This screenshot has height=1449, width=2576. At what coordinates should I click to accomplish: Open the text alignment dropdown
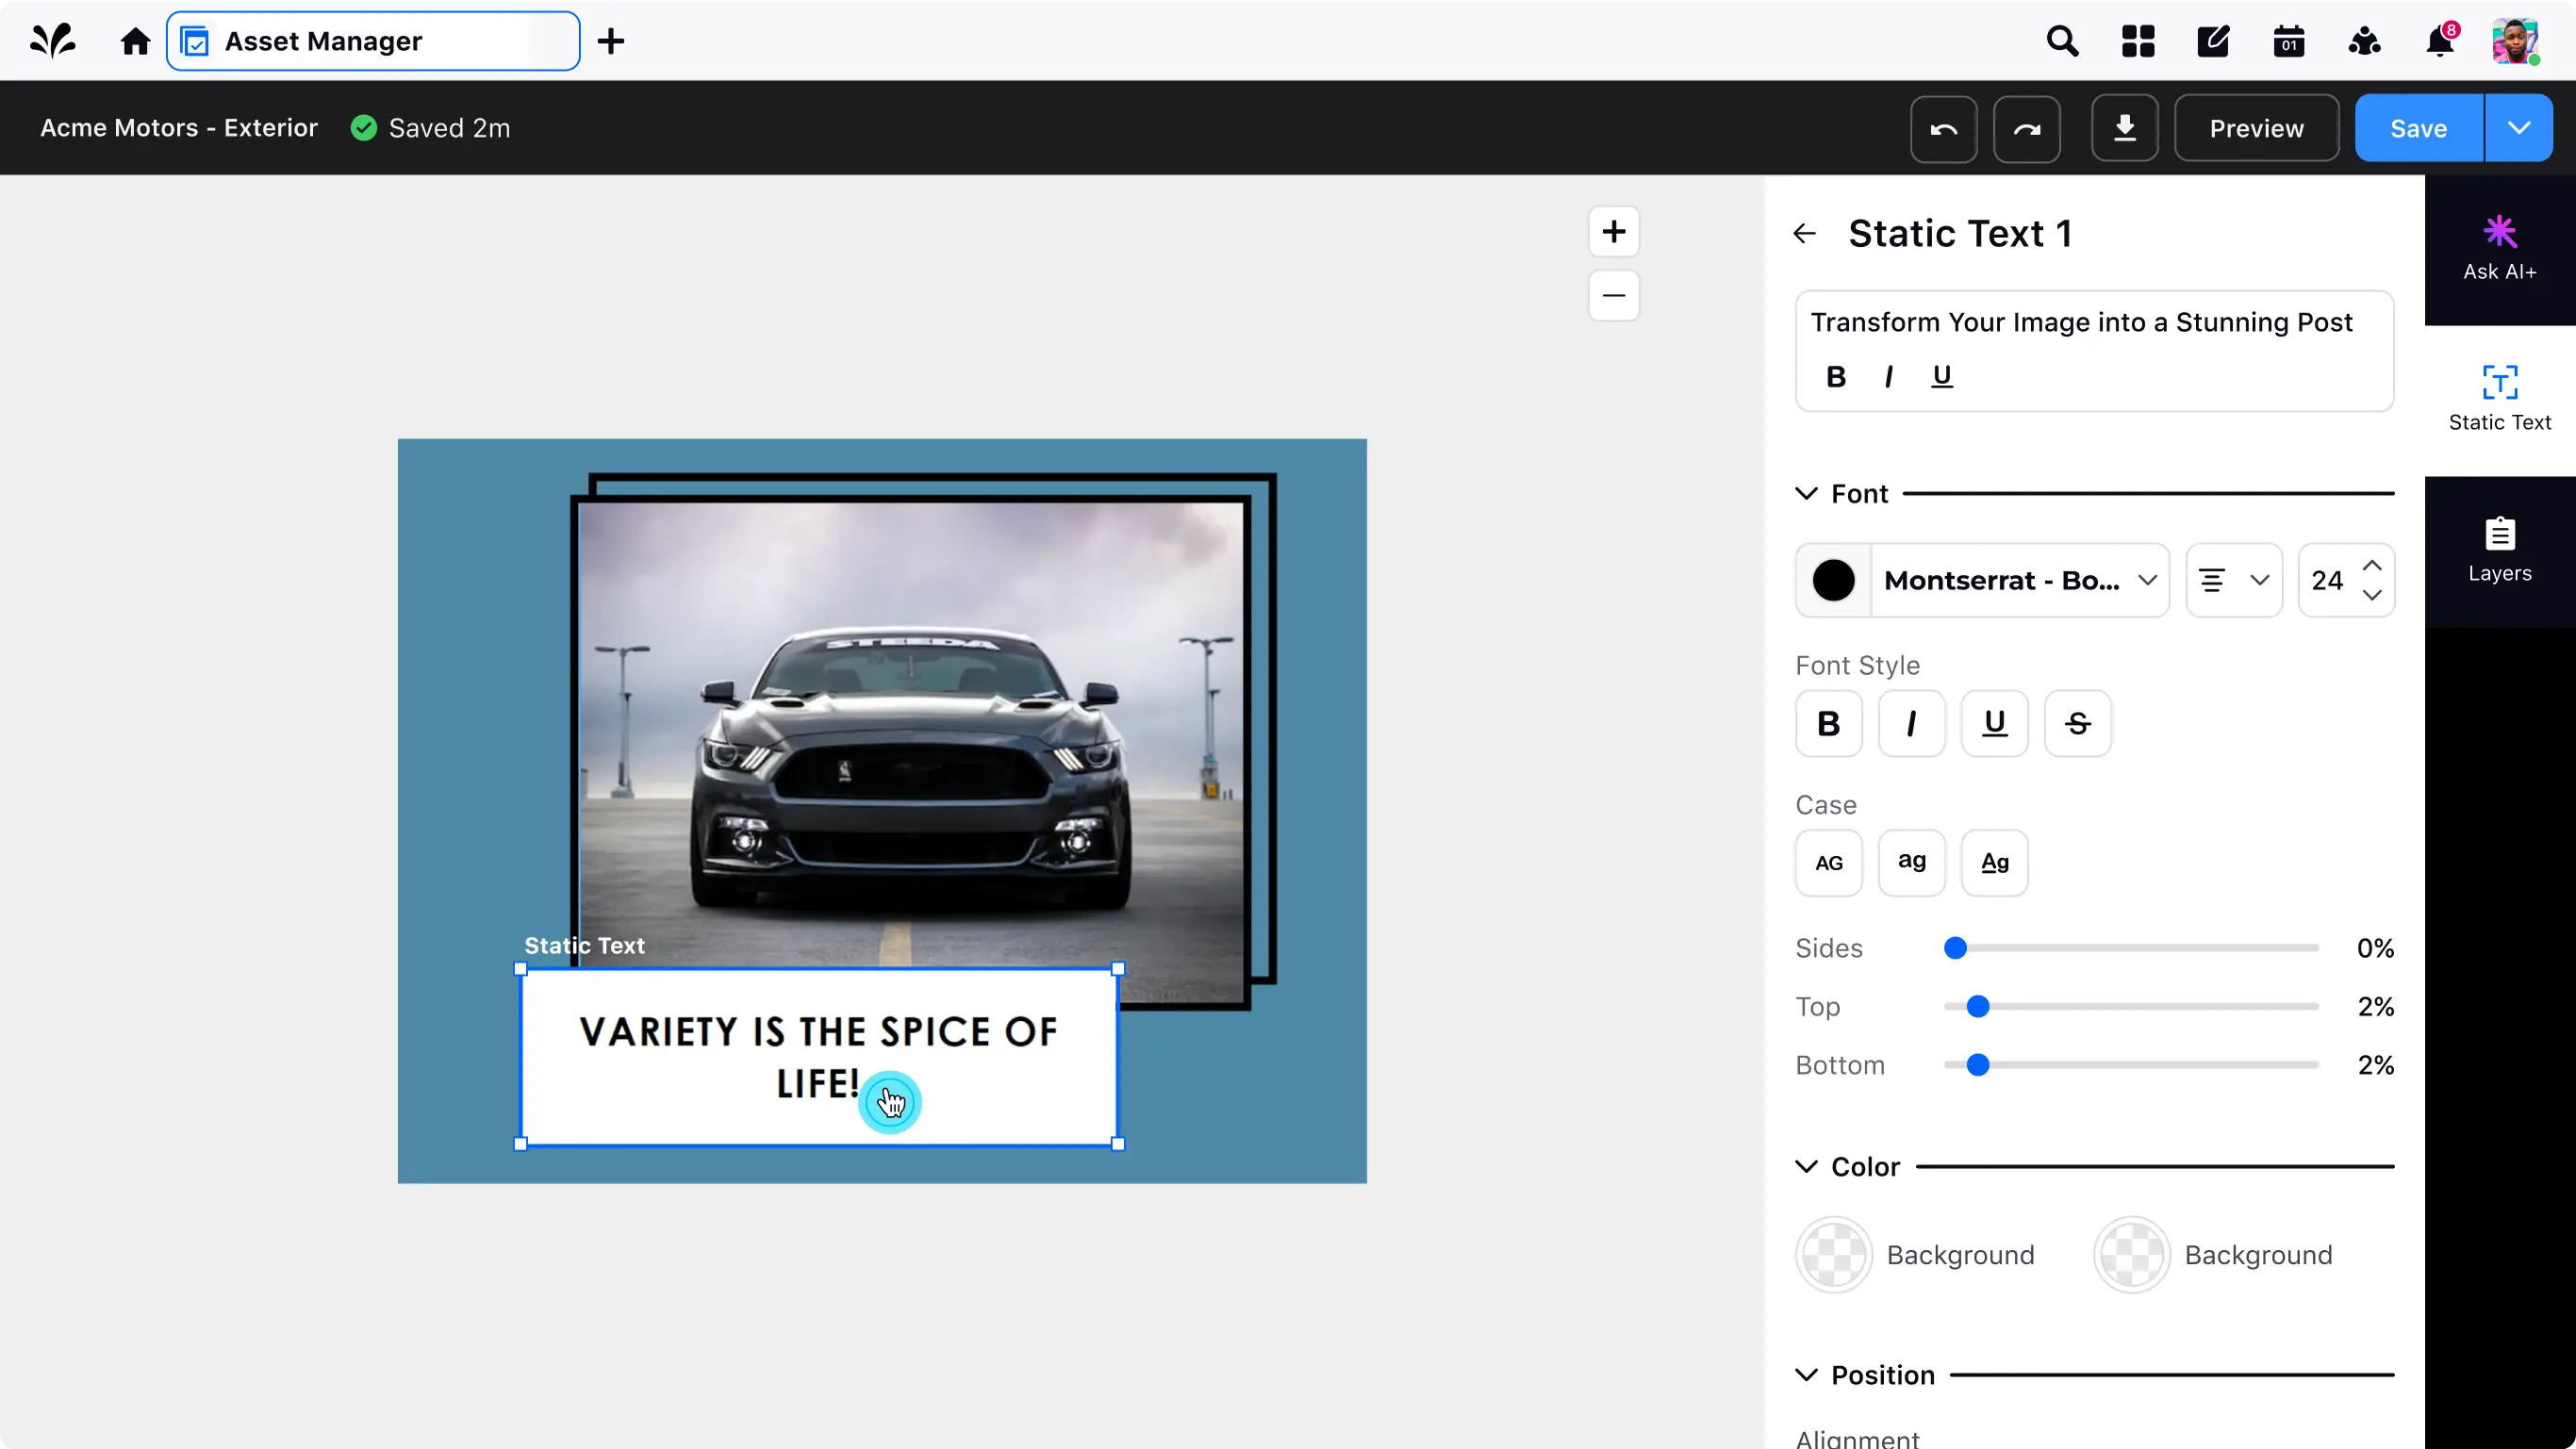click(x=2233, y=580)
